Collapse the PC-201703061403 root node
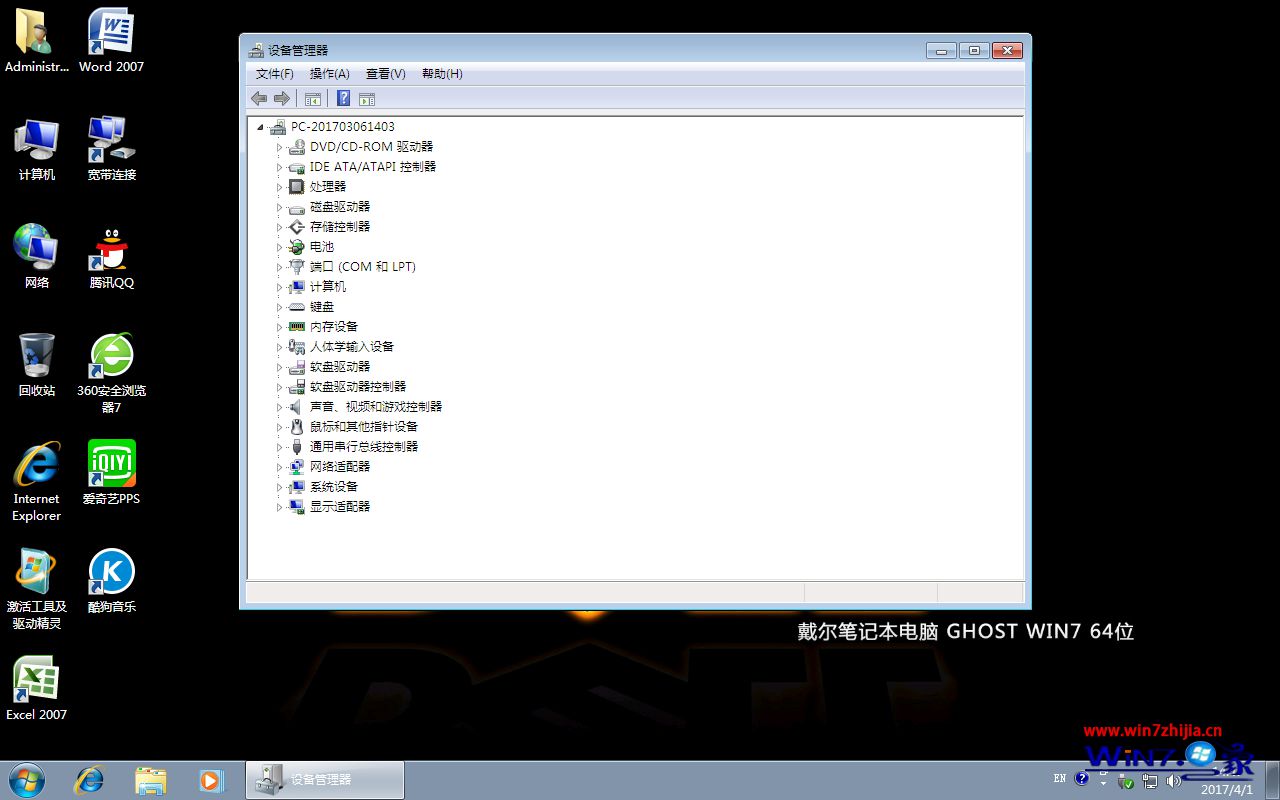Image resolution: width=1280 pixels, height=800 pixels. [261, 127]
